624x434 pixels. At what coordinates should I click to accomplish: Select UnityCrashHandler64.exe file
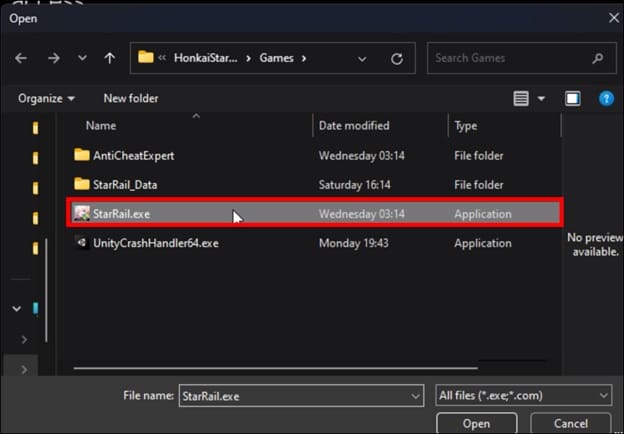314,243
